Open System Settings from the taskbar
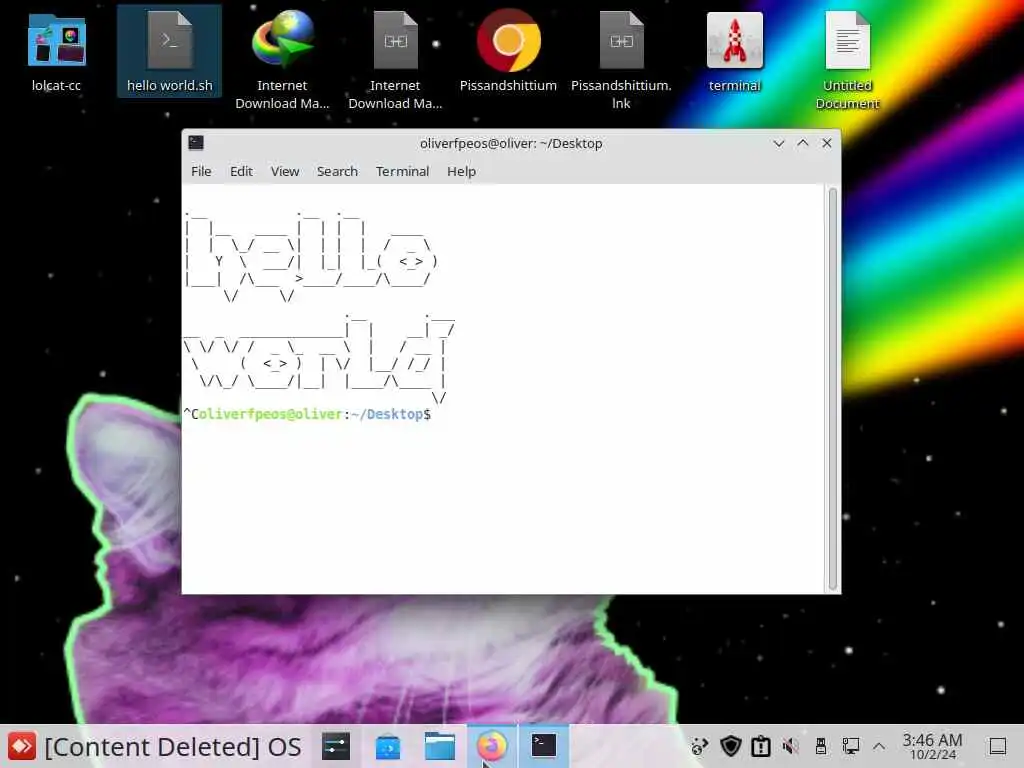The height and width of the screenshot is (768, 1024). 336,746
